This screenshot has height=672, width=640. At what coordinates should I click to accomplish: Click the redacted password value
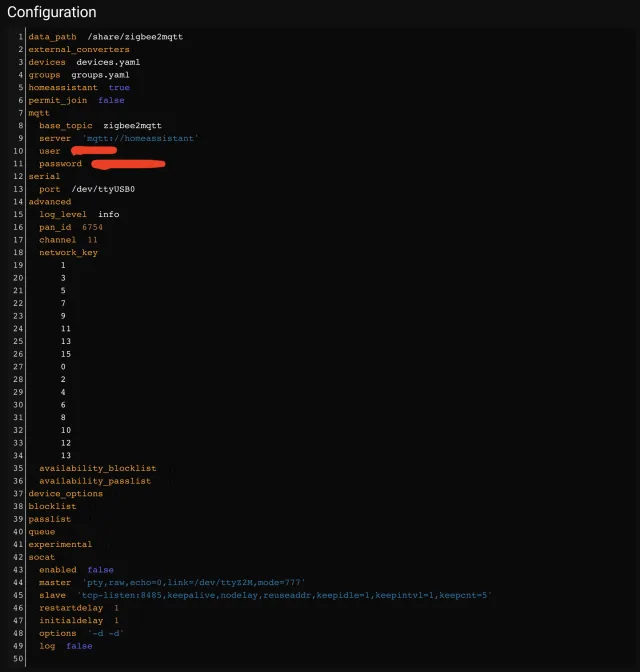[x=128, y=164]
